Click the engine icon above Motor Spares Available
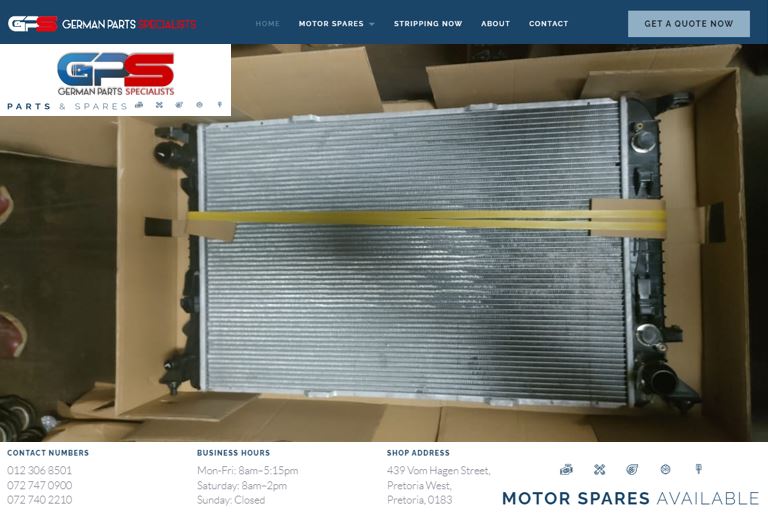Viewport: 768px width, 513px height. [x=566, y=470]
